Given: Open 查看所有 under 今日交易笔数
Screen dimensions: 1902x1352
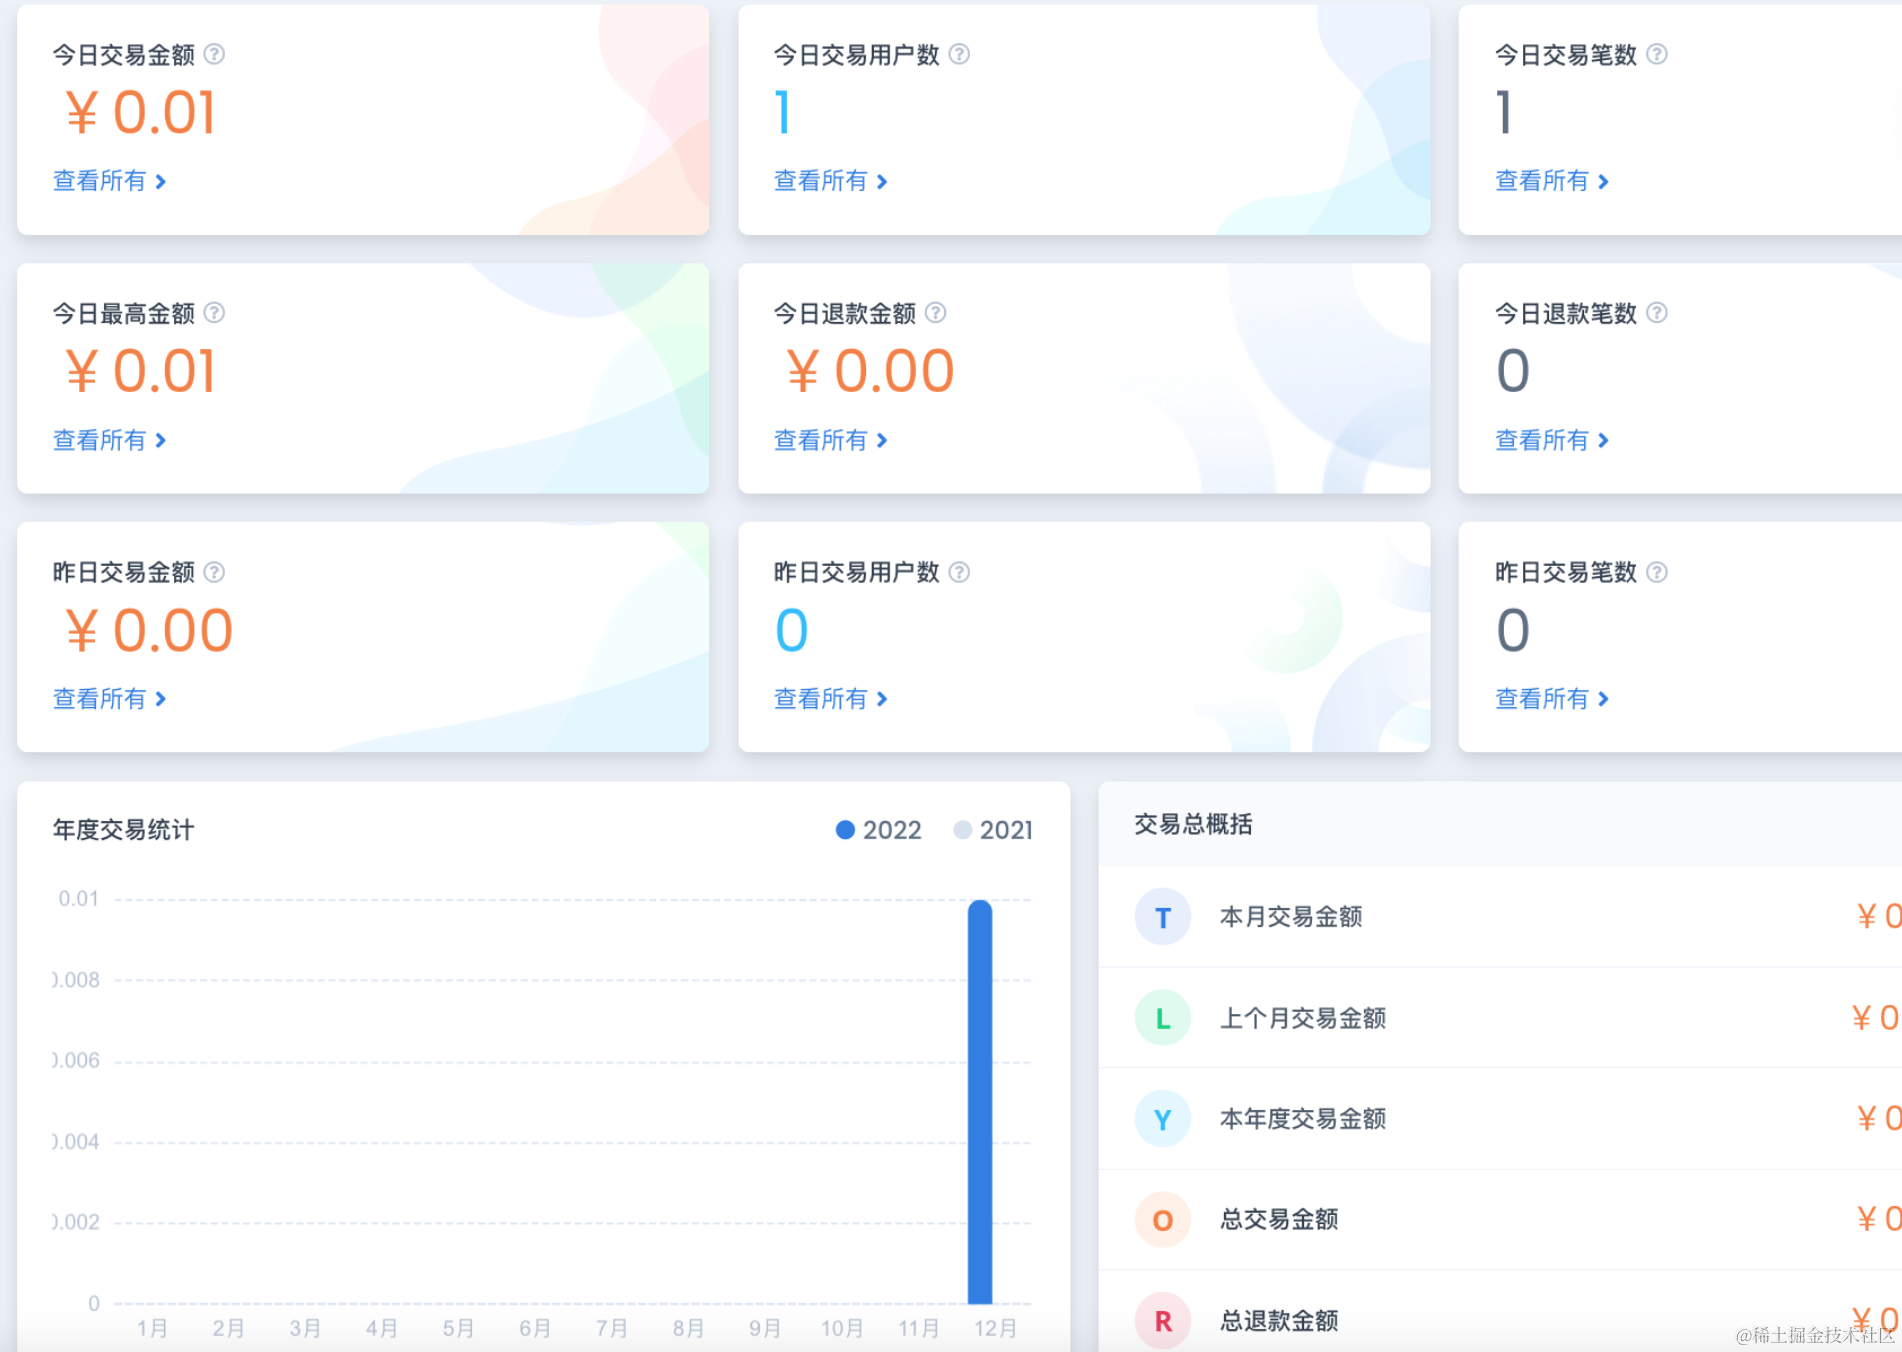Looking at the screenshot, I should tap(1551, 181).
